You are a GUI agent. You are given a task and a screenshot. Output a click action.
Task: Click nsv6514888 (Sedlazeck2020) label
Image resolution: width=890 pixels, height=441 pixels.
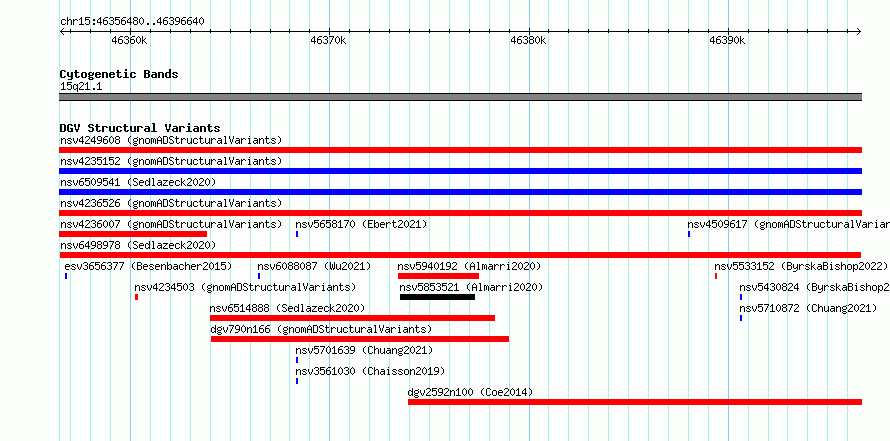coord(287,308)
